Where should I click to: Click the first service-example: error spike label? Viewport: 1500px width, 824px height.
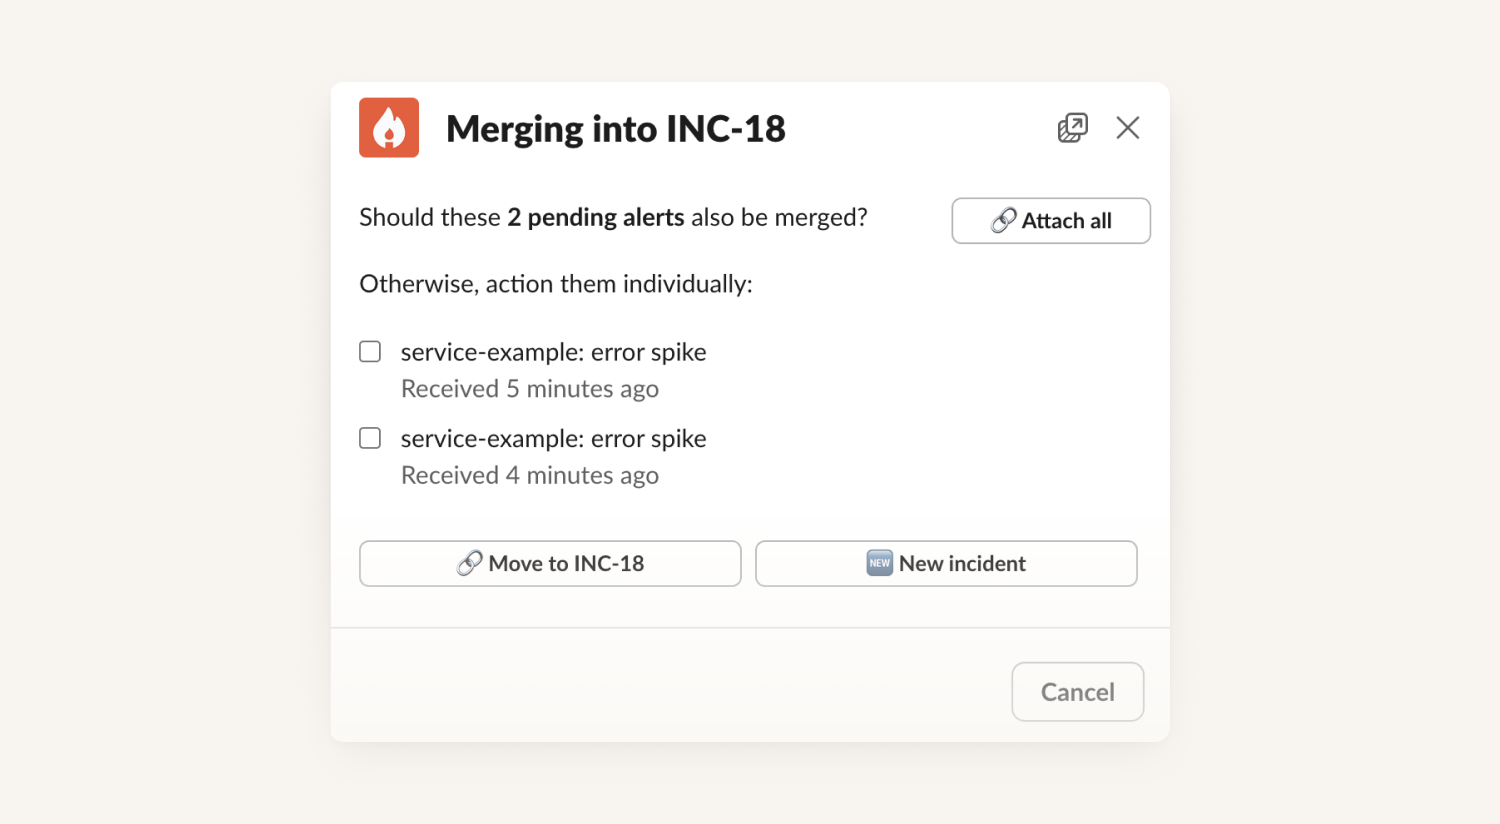click(x=553, y=352)
